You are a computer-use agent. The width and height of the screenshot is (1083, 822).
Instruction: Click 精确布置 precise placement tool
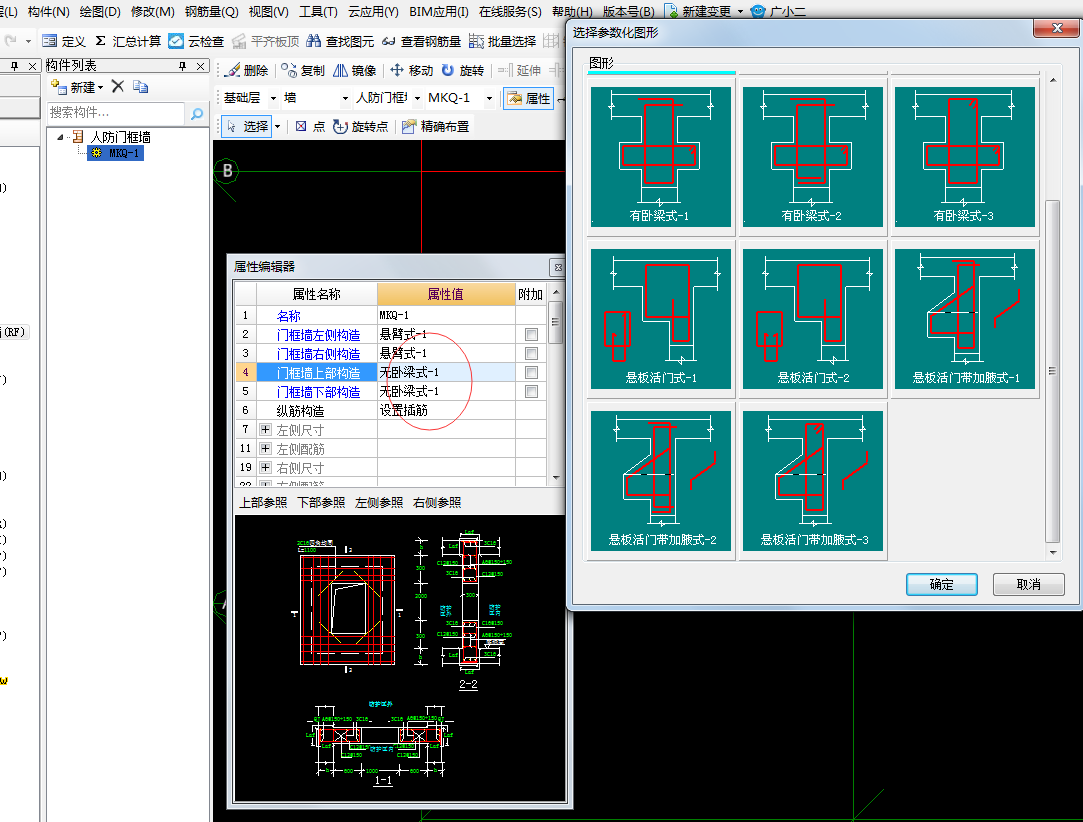pos(436,126)
